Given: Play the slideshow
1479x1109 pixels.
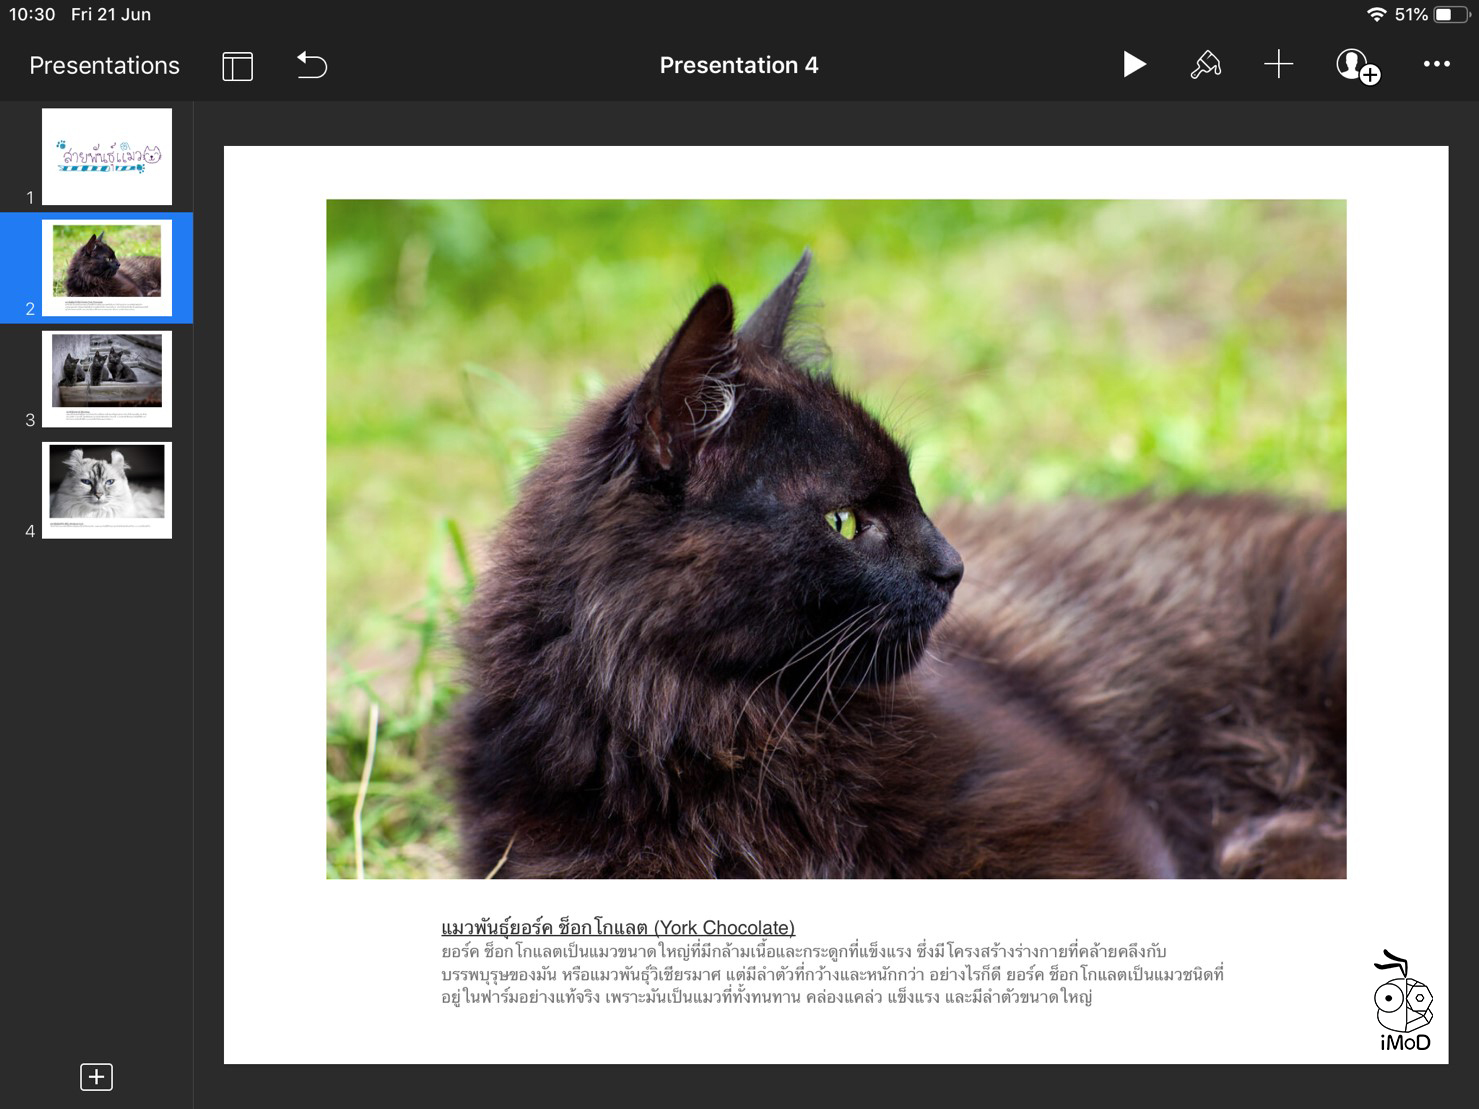Looking at the screenshot, I should tap(1133, 65).
